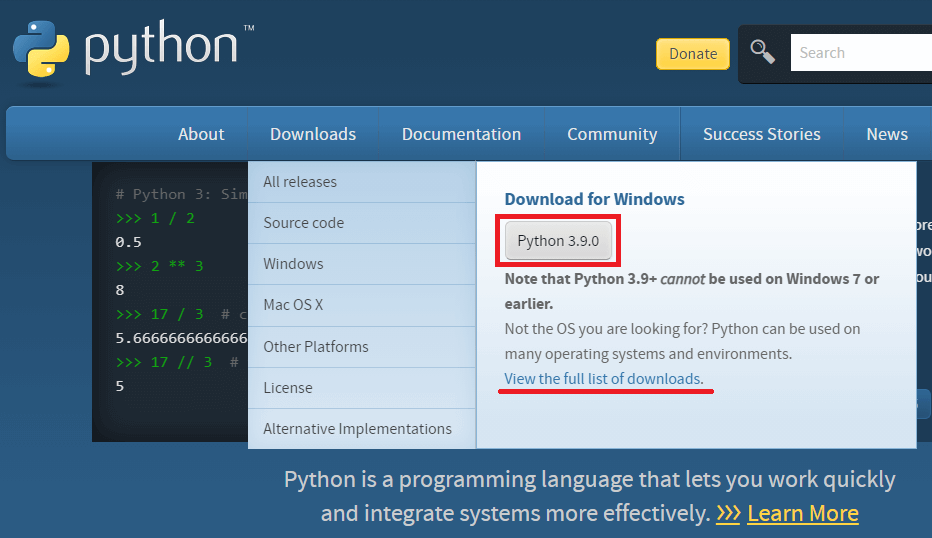
Task: Click the Python 3.9.0 download button
Action: (558, 241)
